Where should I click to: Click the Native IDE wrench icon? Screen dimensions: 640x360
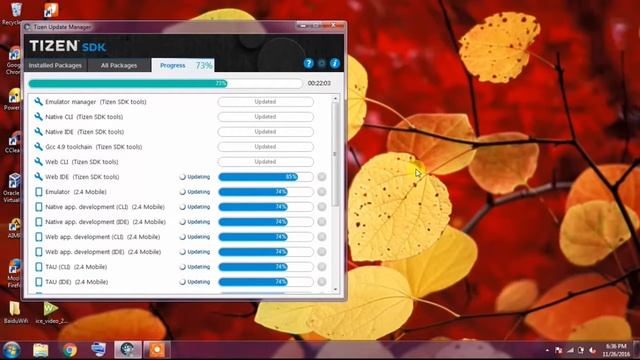click(x=38, y=132)
